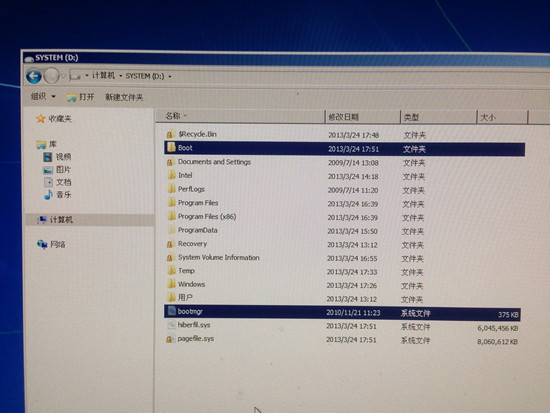Screen dimensions: 550x413
Task: Click the Program Files (x86) name
Action: (x=207, y=217)
